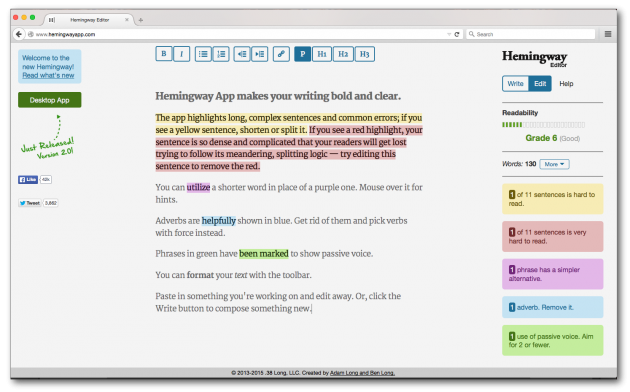This screenshot has height=392, width=630.
Task: Apply Heading 2 style
Action: (x=343, y=54)
